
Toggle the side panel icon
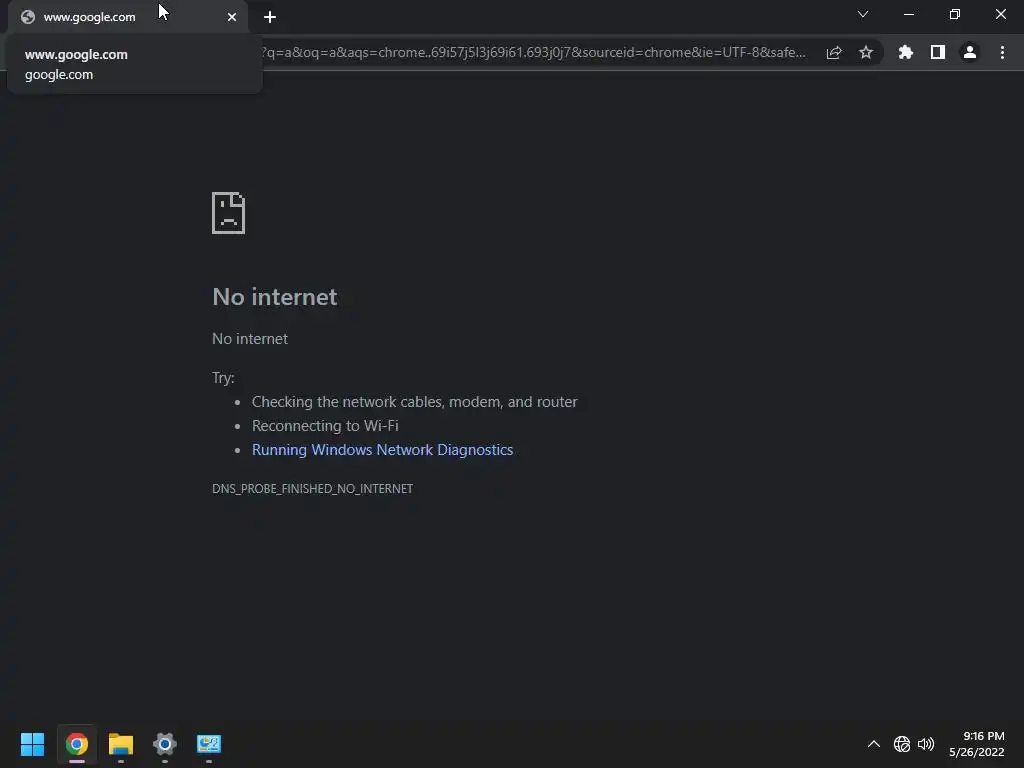pyautogui.click(x=938, y=52)
